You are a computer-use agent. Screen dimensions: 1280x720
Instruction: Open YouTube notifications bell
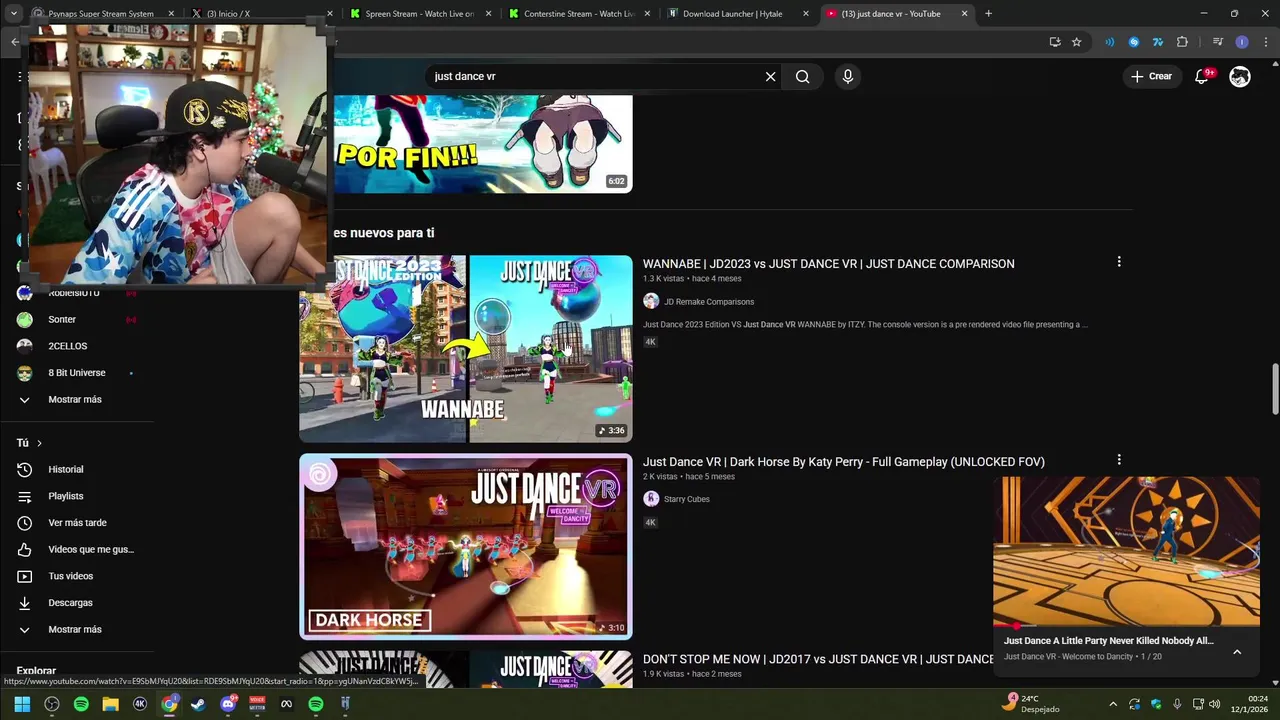click(1203, 76)
